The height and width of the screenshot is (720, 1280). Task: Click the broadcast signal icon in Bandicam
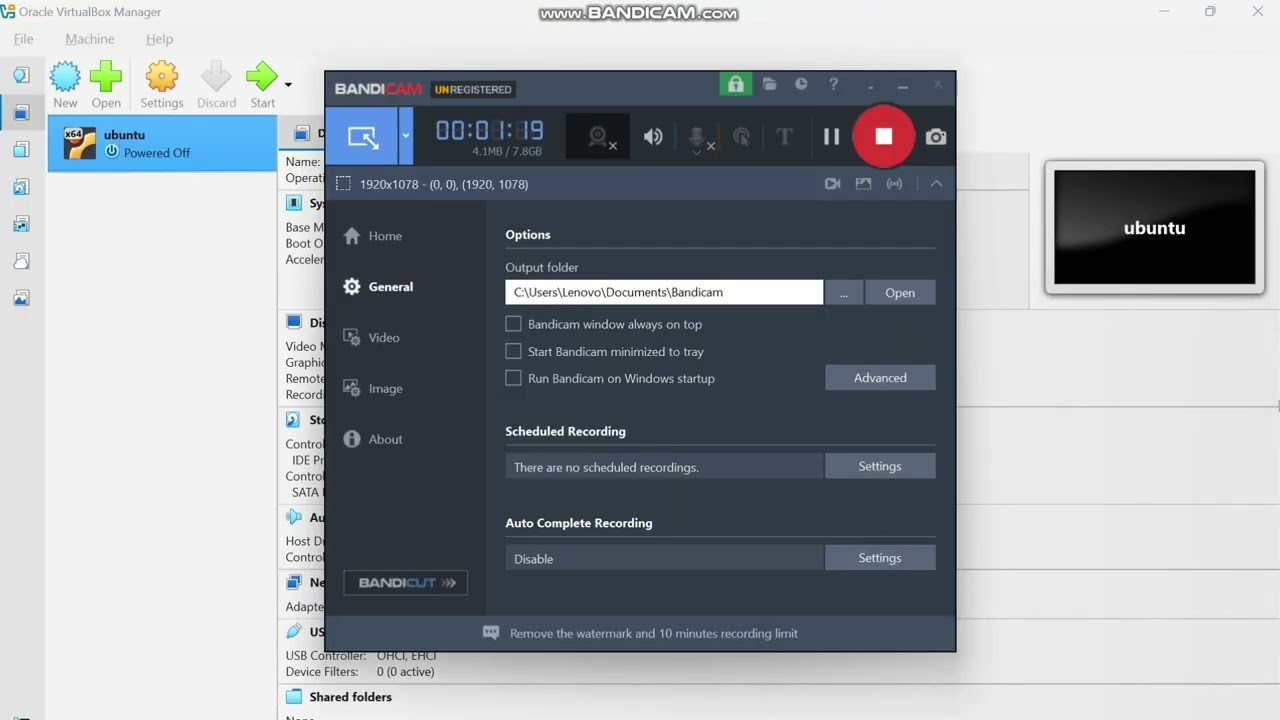pos(894,184)
